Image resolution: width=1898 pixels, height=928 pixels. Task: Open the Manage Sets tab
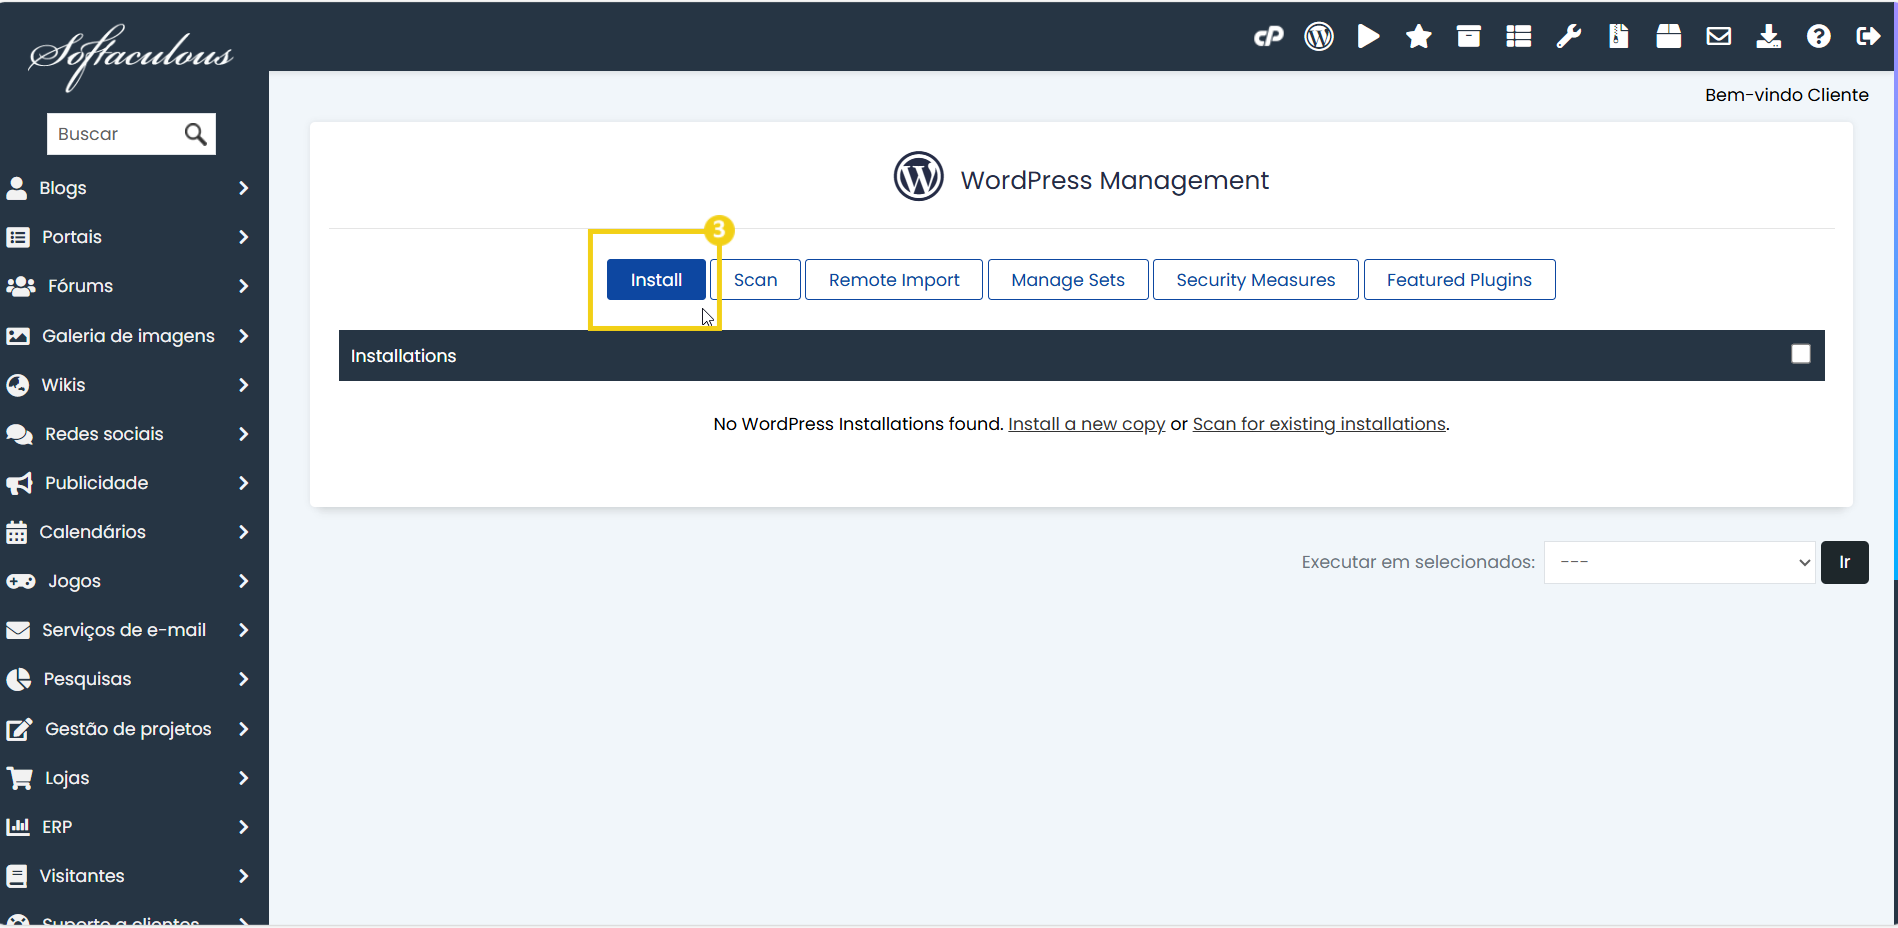pyautogui.click(x=1068, y=280)
